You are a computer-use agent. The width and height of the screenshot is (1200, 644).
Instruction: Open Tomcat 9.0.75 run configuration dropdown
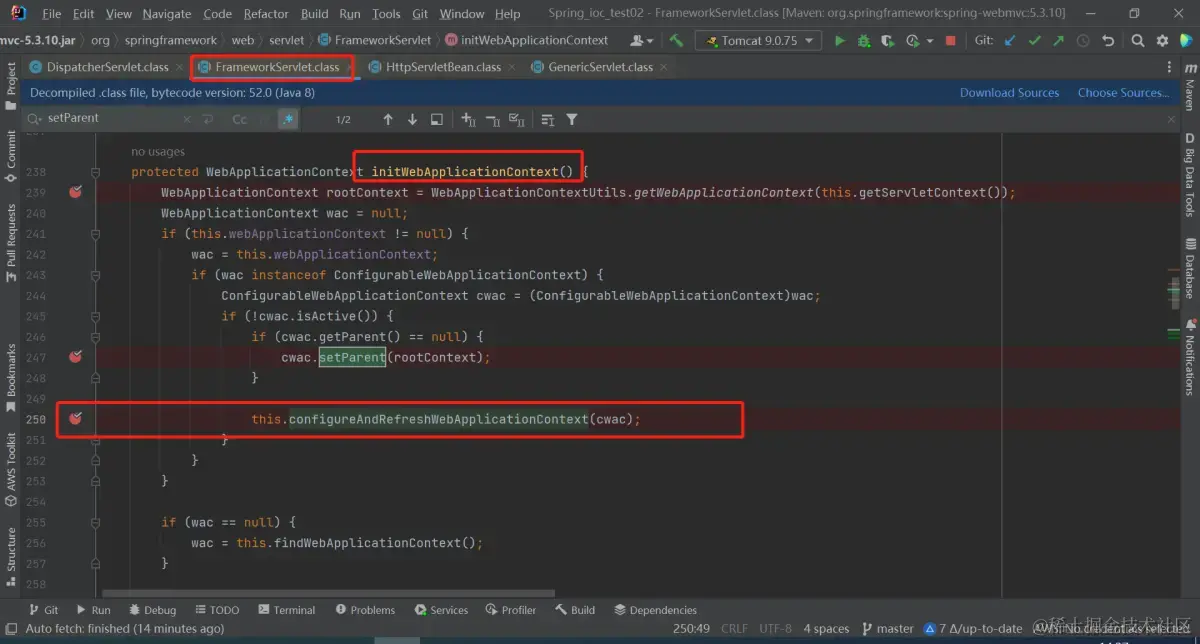point(760,41)
